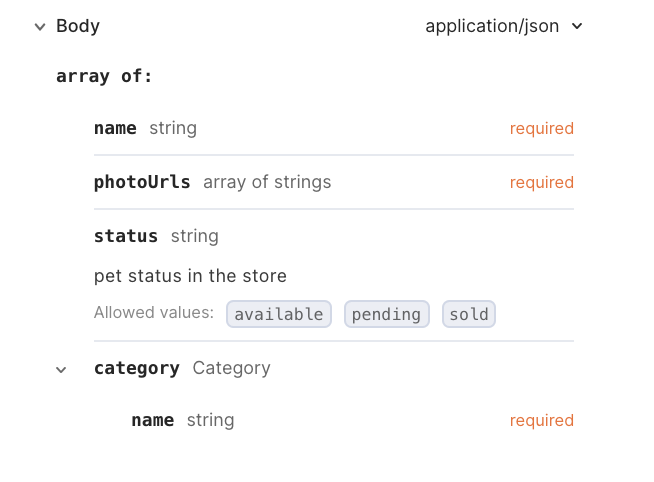The height and width of the screenshot is (482, 654).
Task: Collapse the category property chevron
Action: coord(61,369)
